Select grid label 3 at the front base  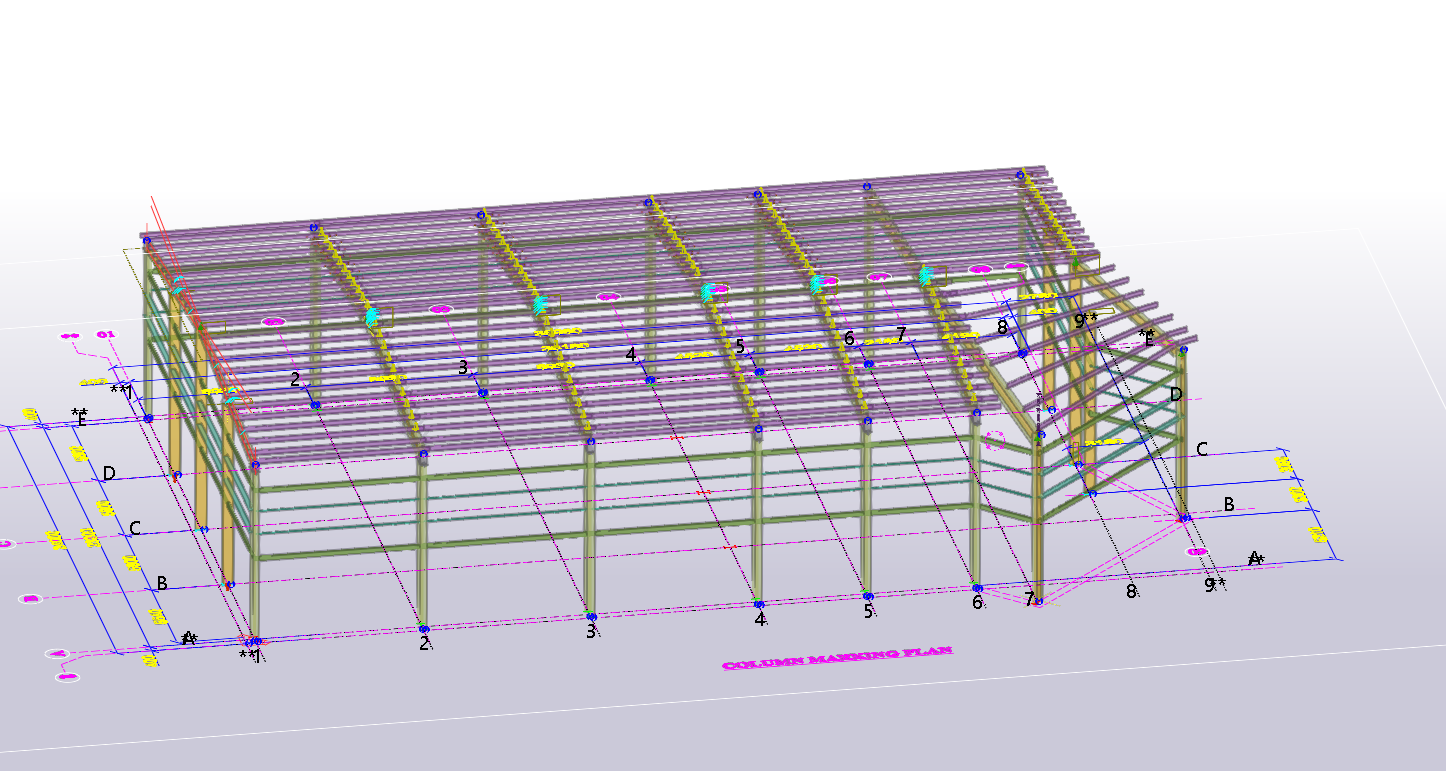pos(591,631)
